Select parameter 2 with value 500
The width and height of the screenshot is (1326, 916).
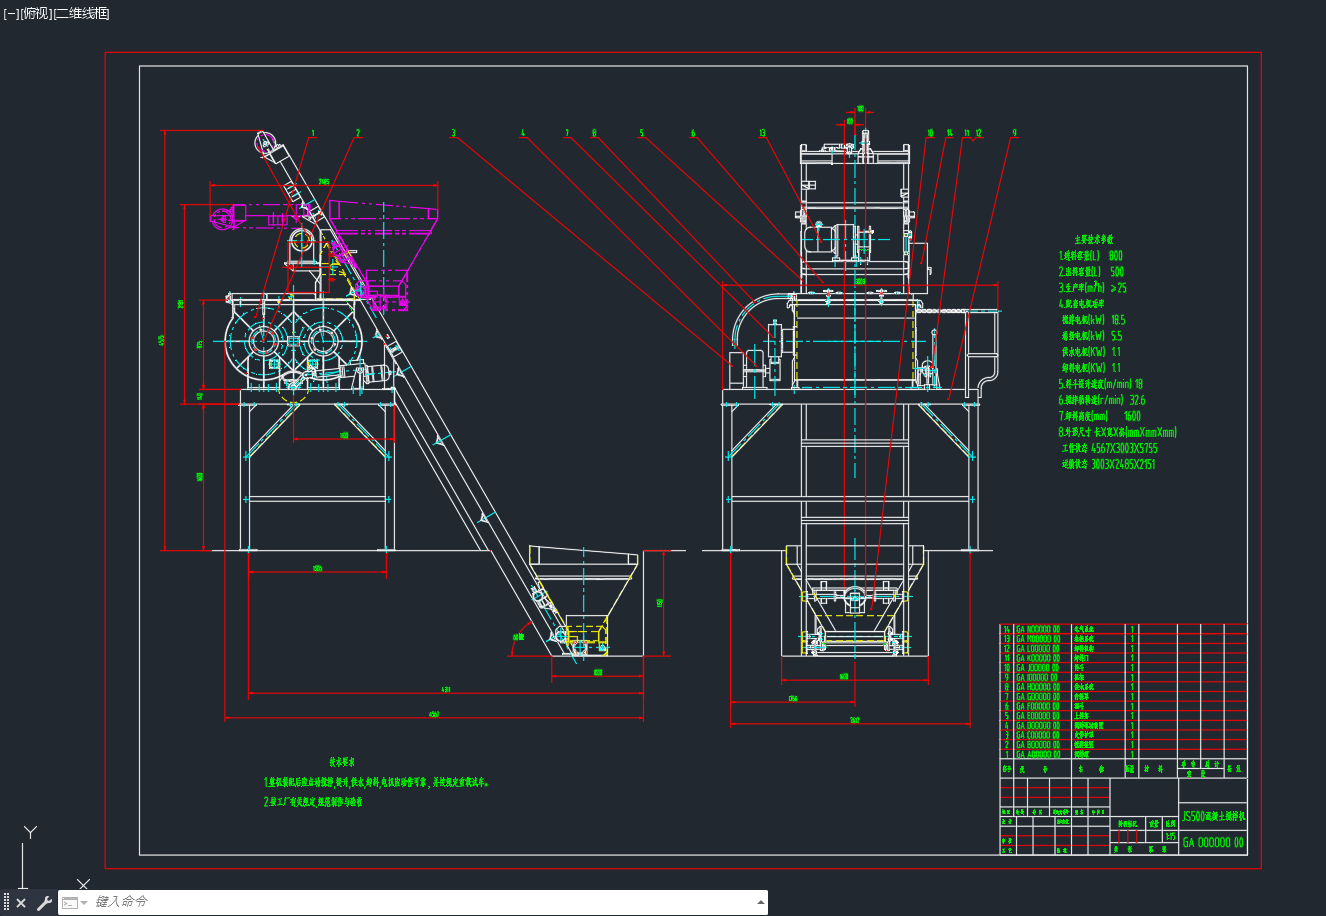click(1091, 272)
